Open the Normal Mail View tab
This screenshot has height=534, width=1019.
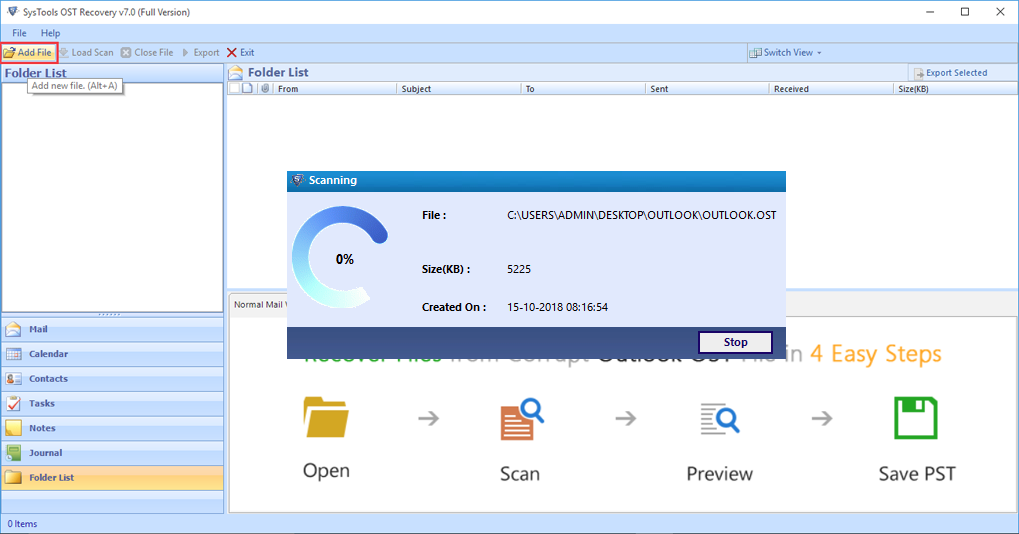coord(259,304)
